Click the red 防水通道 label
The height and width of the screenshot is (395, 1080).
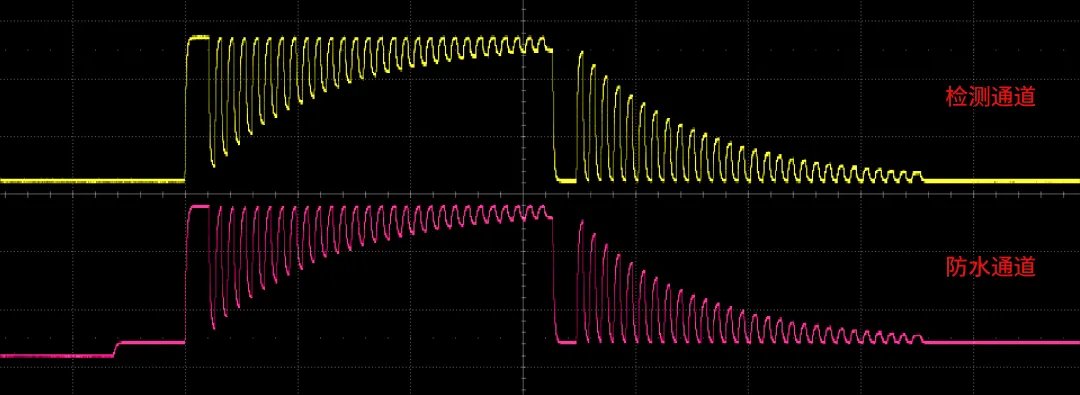[x=990, y=268]
